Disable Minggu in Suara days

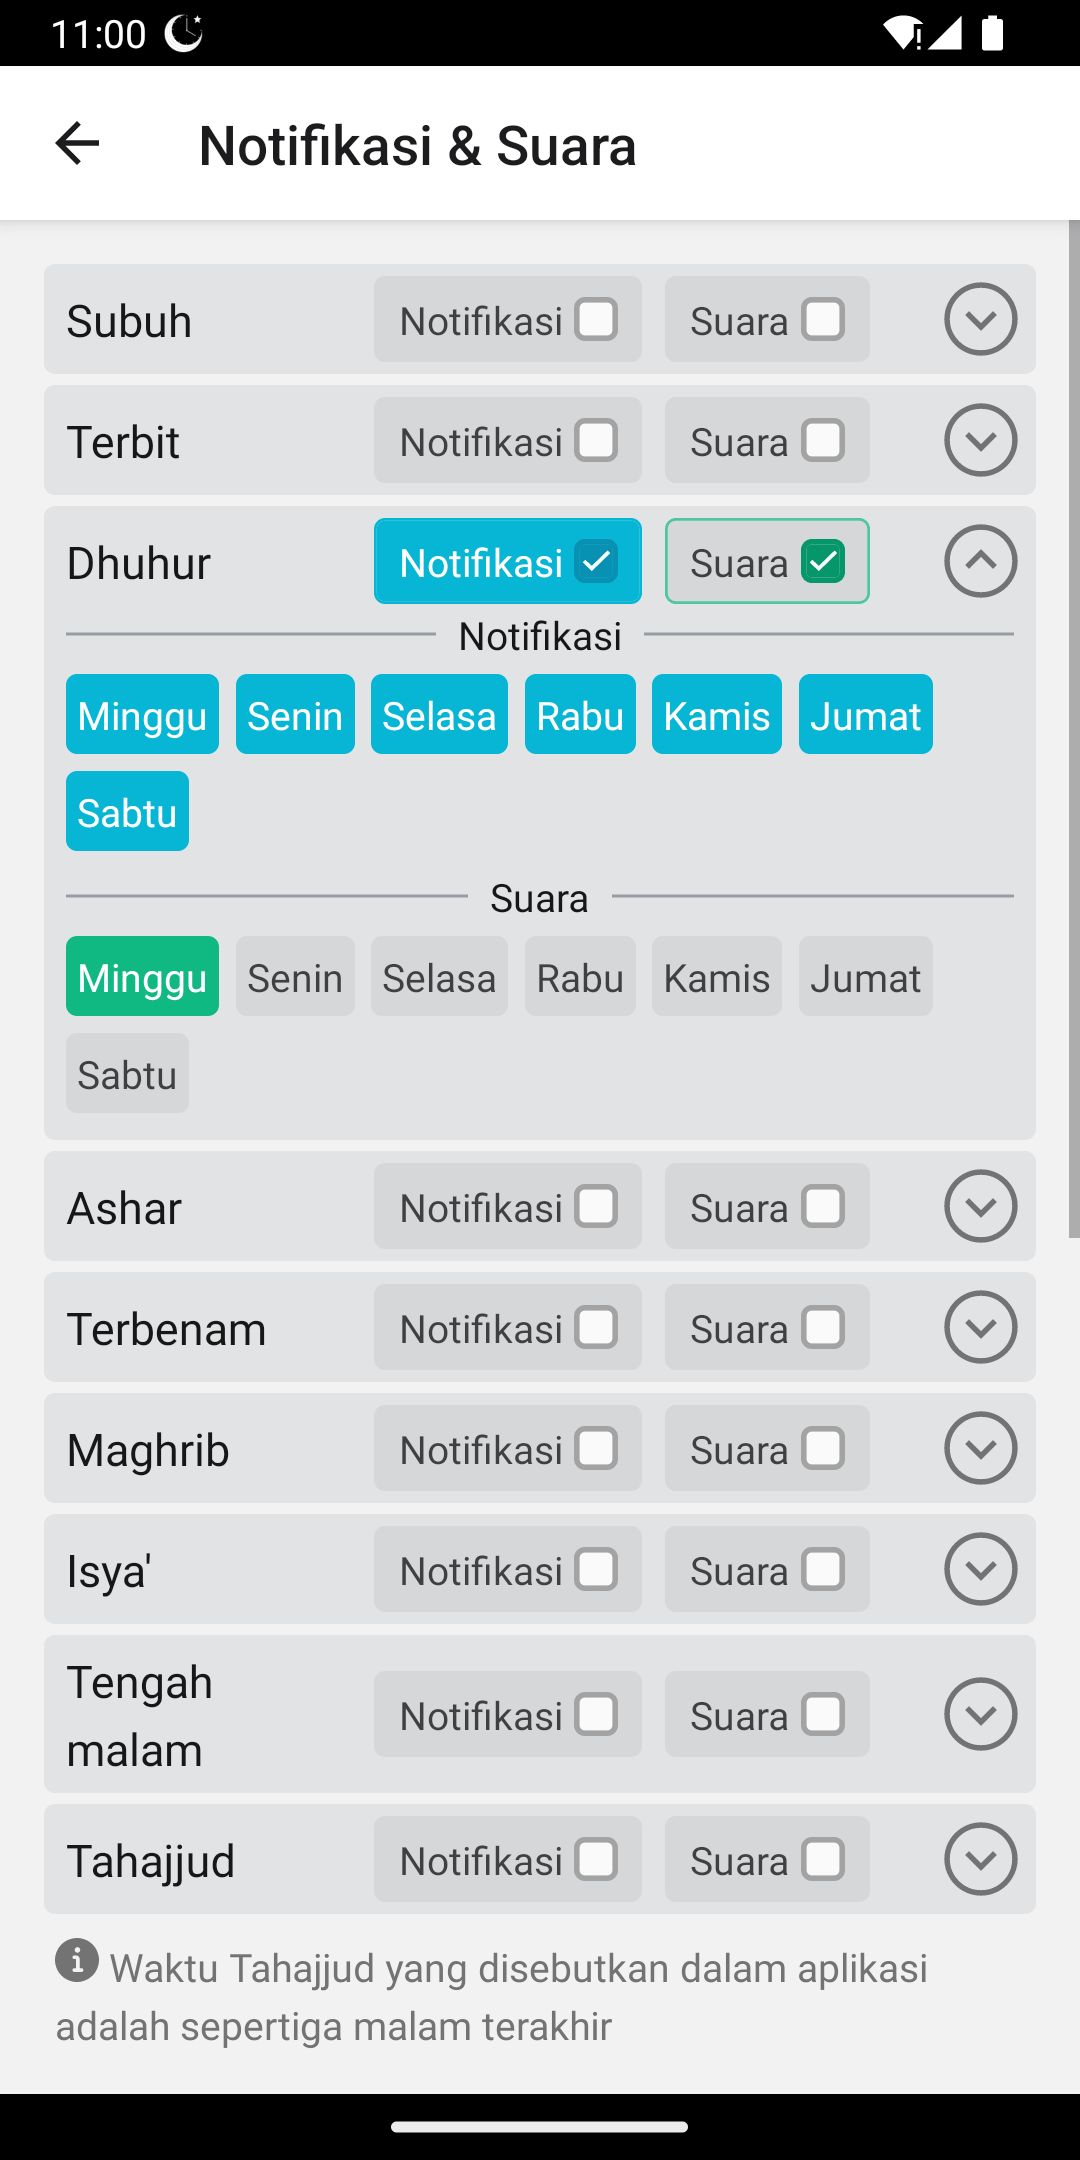142,977
